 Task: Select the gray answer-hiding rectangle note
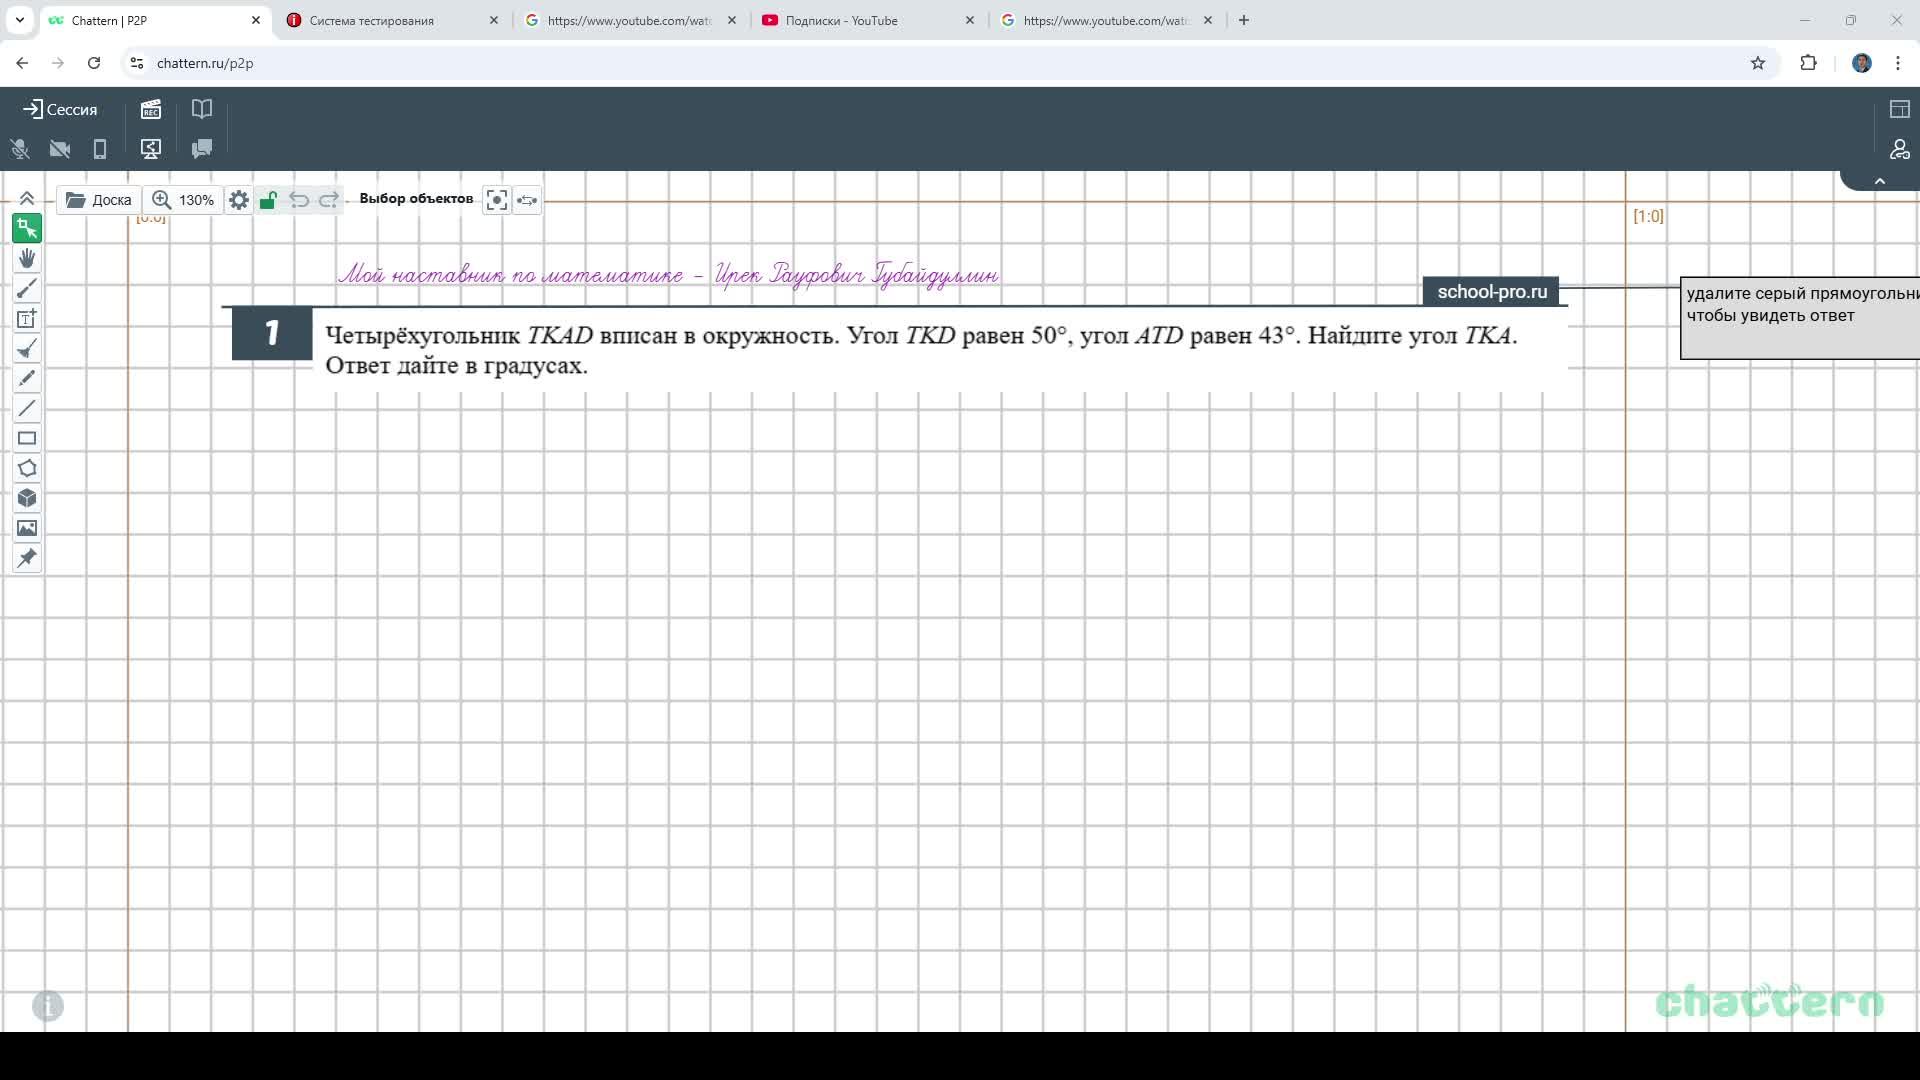pyautogui.click(x=1800, y=318)
